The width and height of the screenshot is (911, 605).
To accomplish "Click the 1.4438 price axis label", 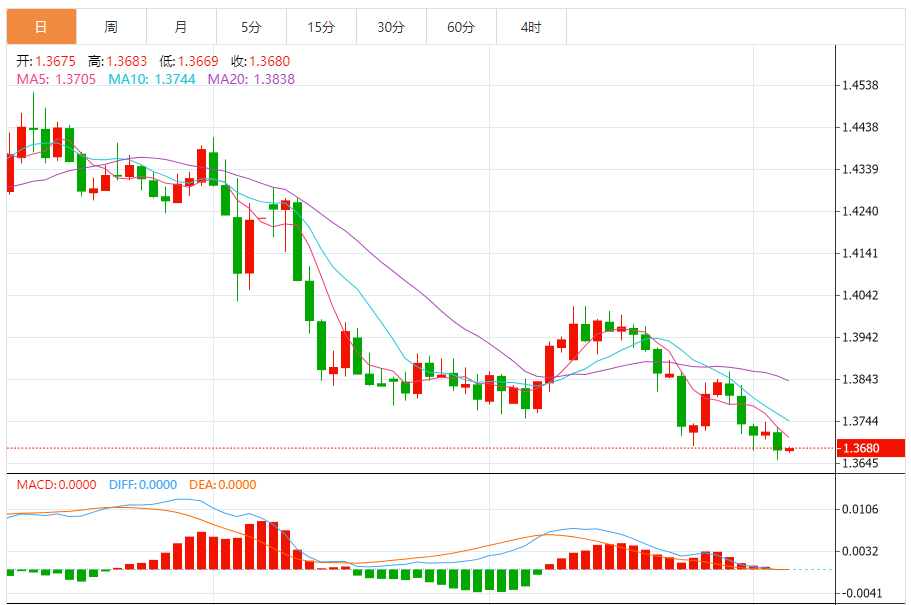I will tap(860, 127).
